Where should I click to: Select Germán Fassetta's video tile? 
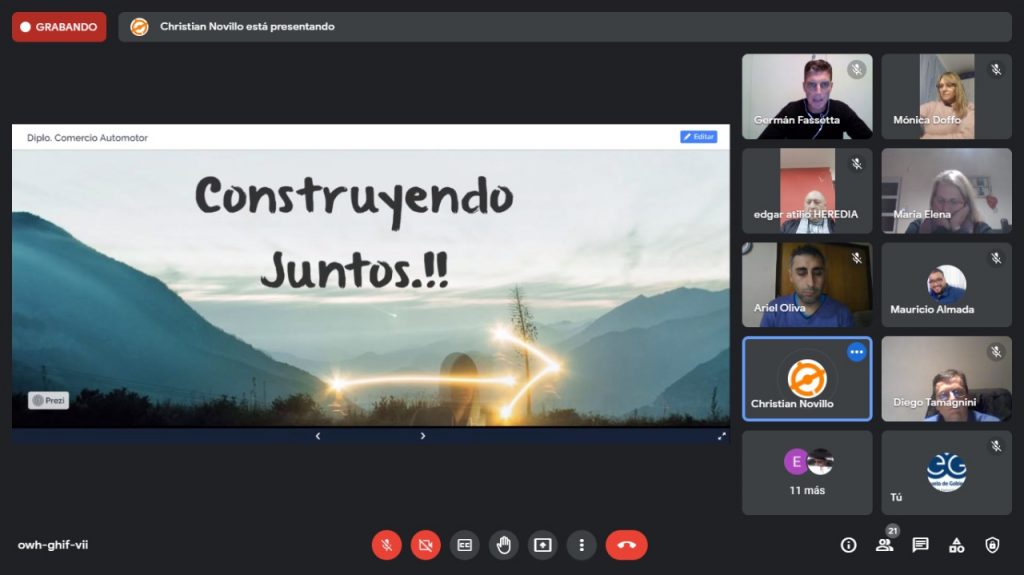(x=807, y=96)
